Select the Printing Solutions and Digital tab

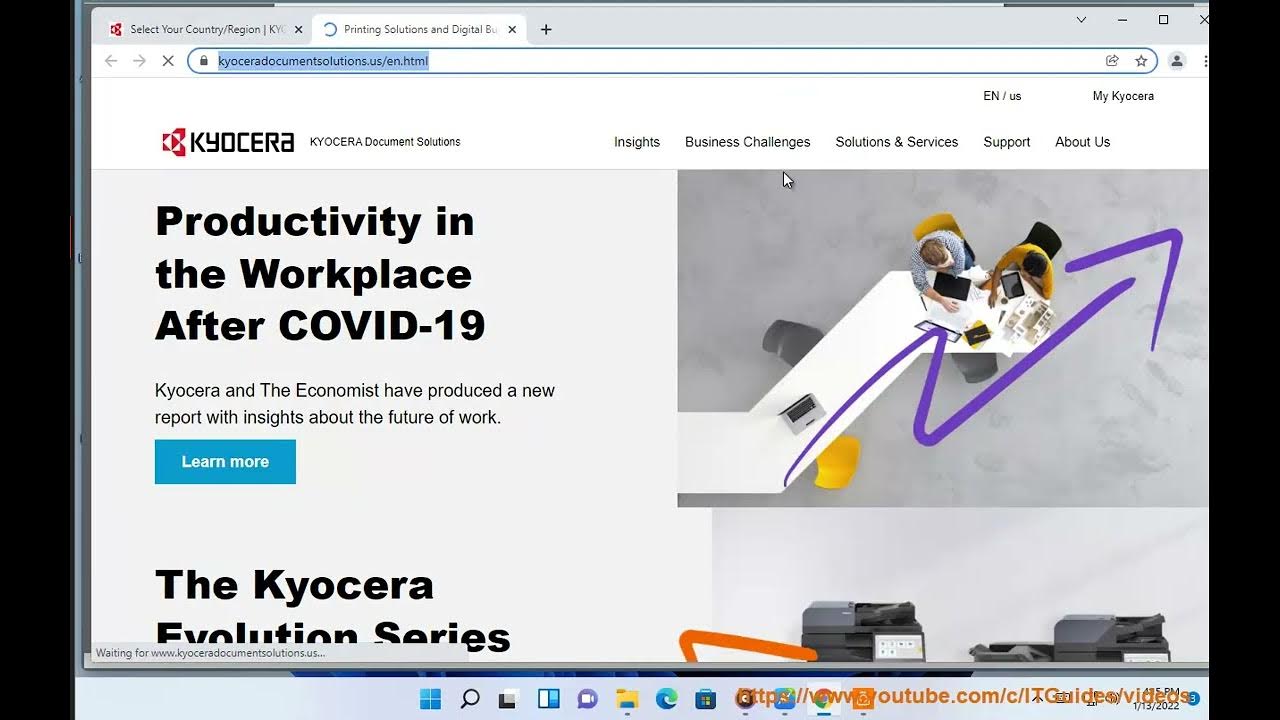tap(420, 29)
